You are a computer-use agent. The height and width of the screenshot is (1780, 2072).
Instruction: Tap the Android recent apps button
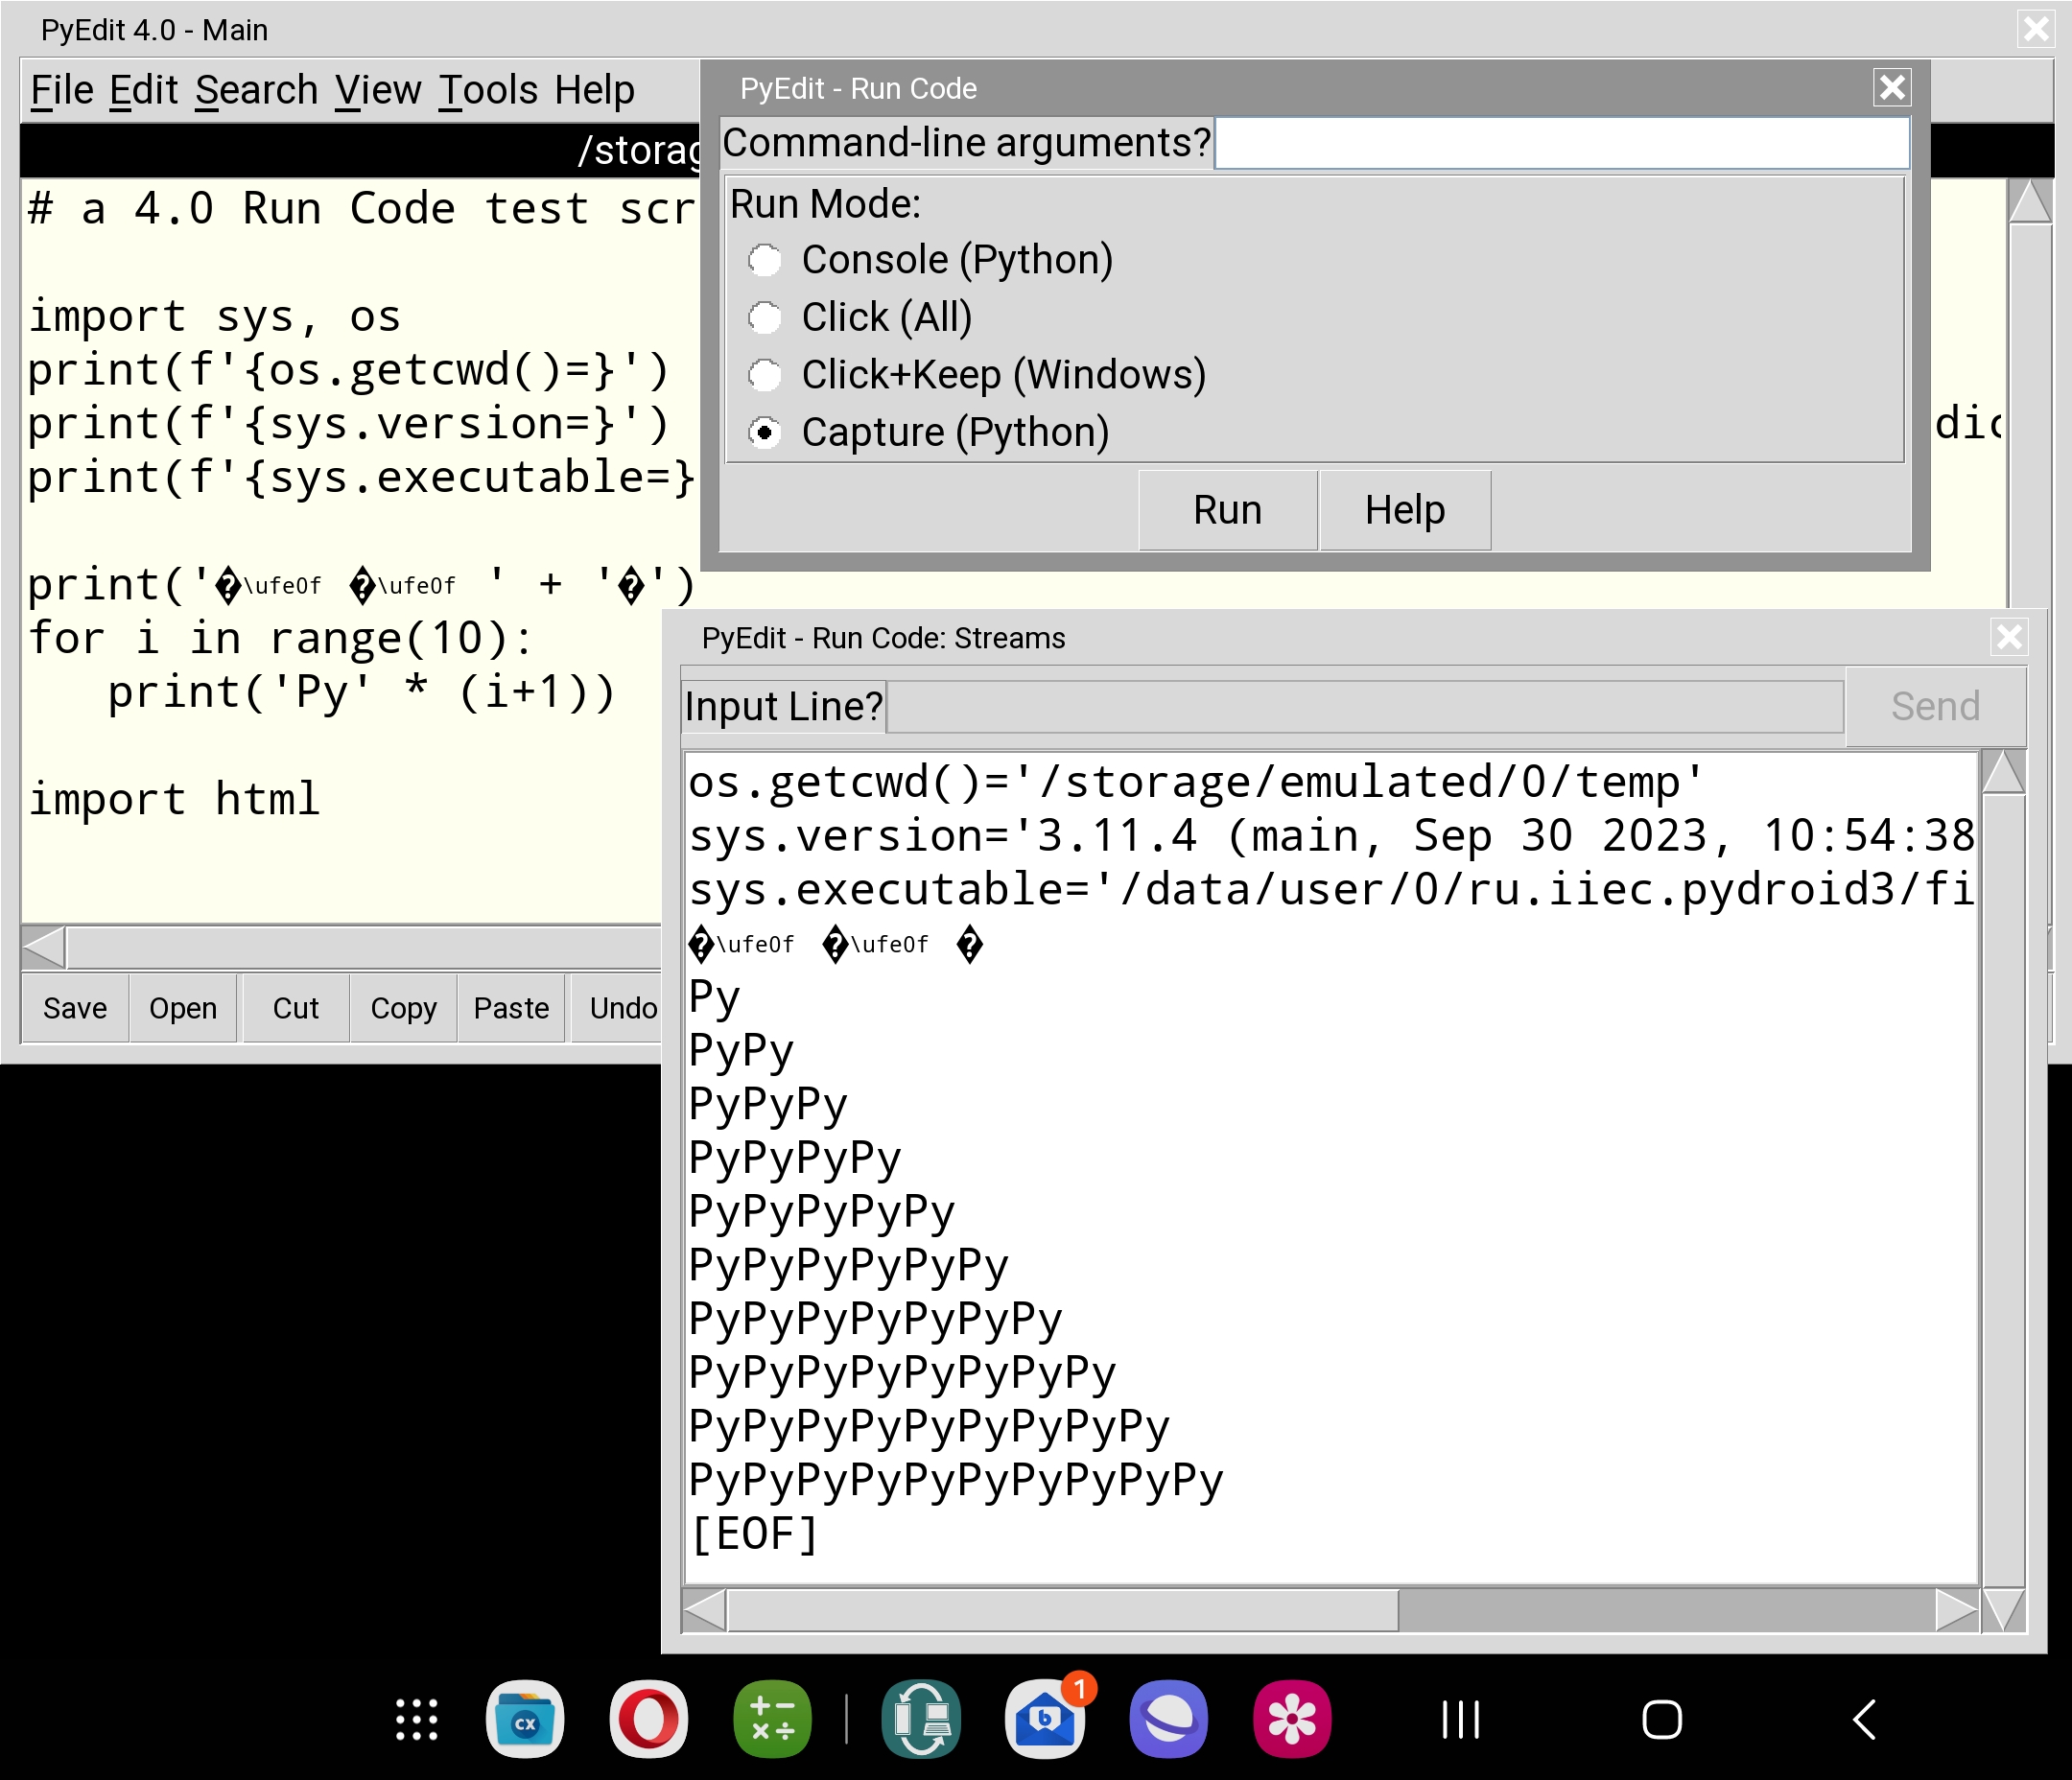click(x=1460, y=1720)
